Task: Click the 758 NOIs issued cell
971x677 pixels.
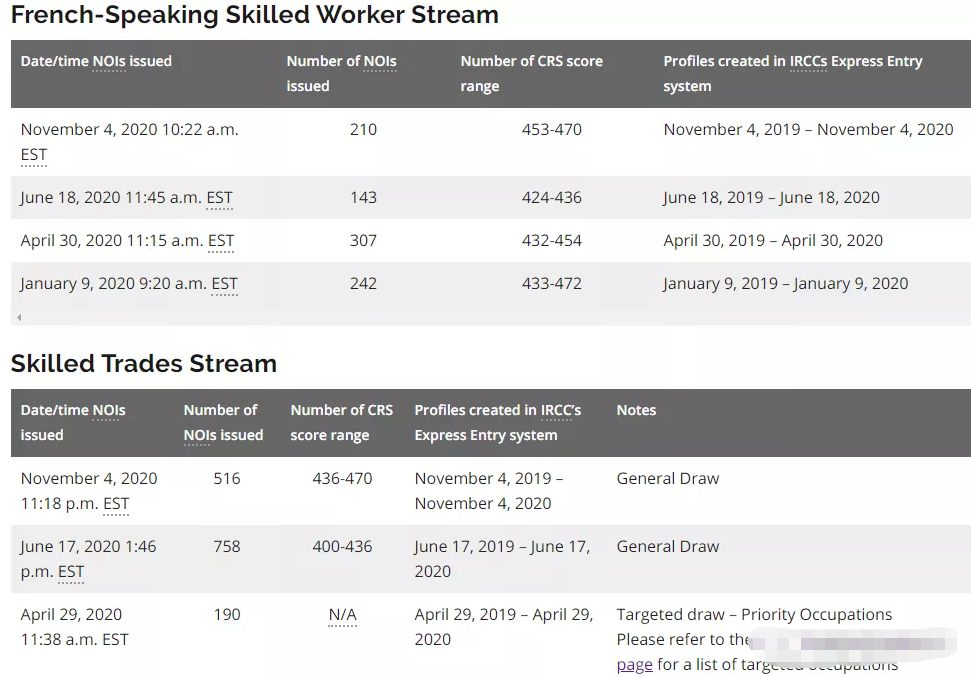Action: pos(227,547)
